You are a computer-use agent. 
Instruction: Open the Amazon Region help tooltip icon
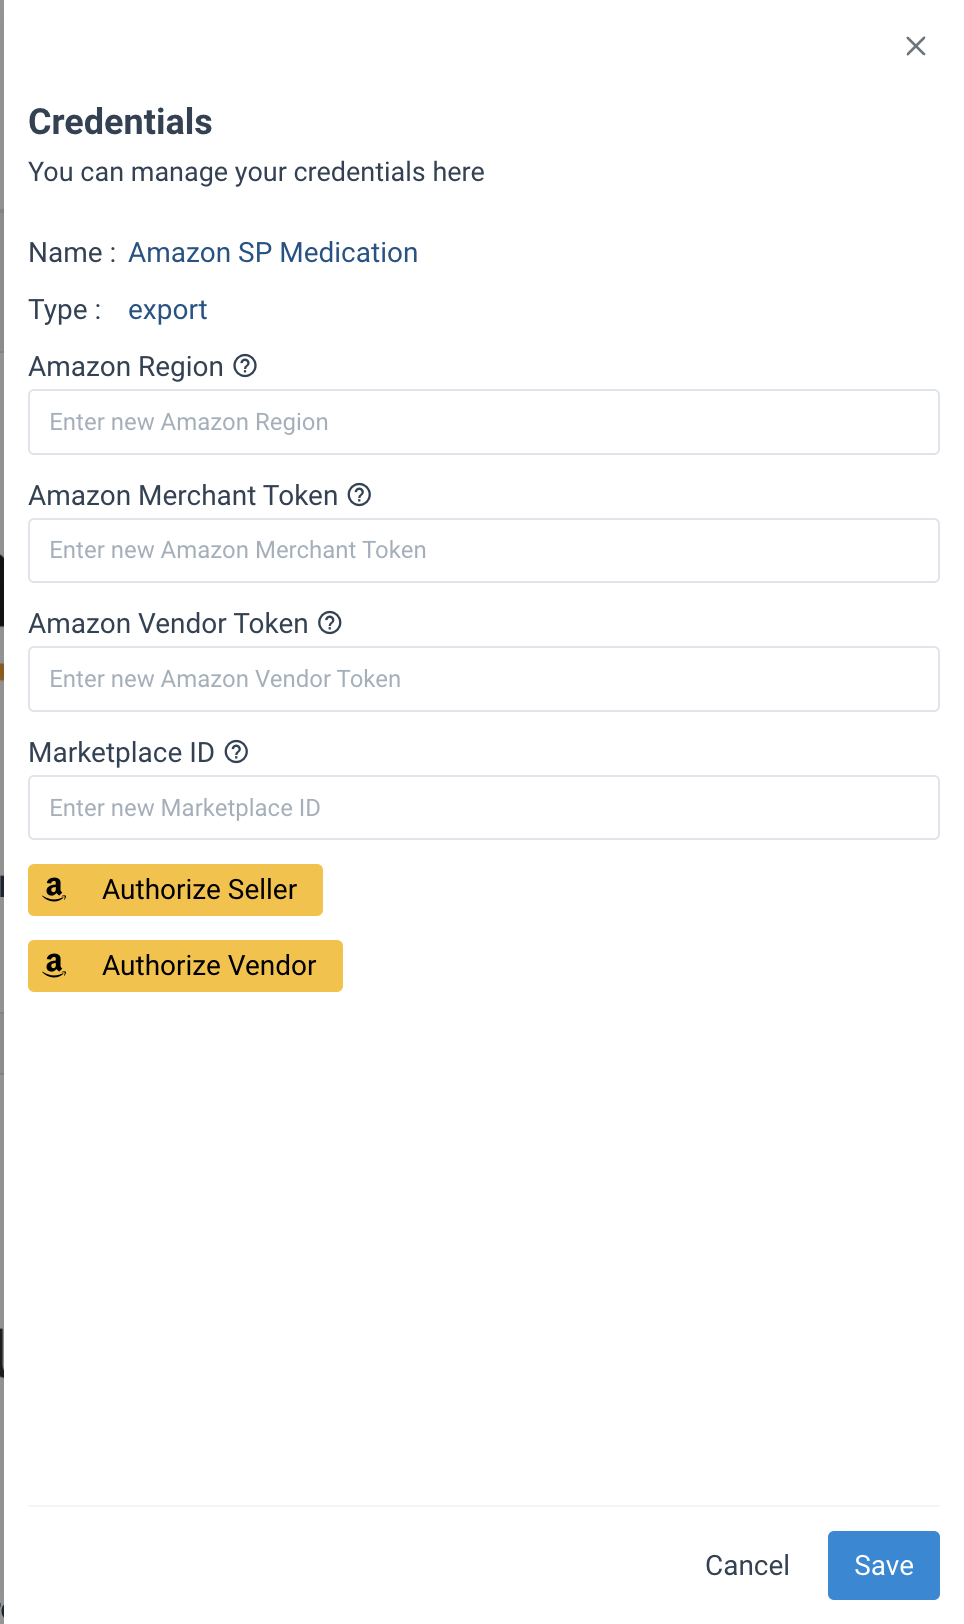245,366
